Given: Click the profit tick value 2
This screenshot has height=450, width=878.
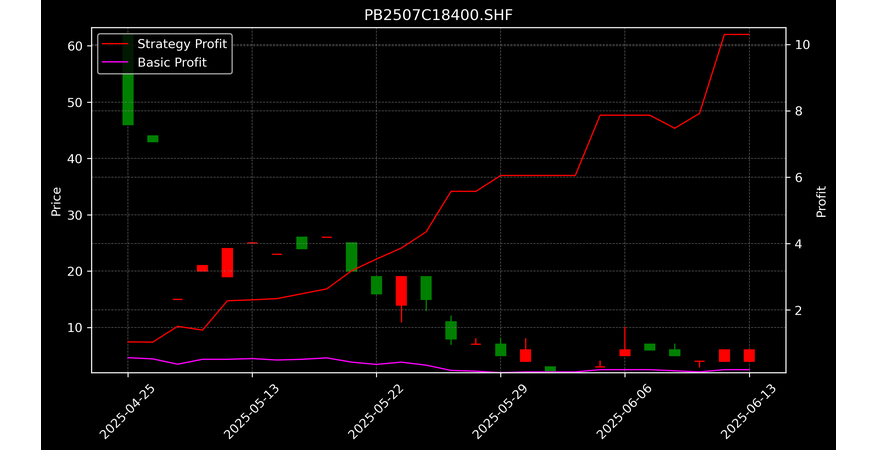Looking at the screenshot, I should coord(798,310).
